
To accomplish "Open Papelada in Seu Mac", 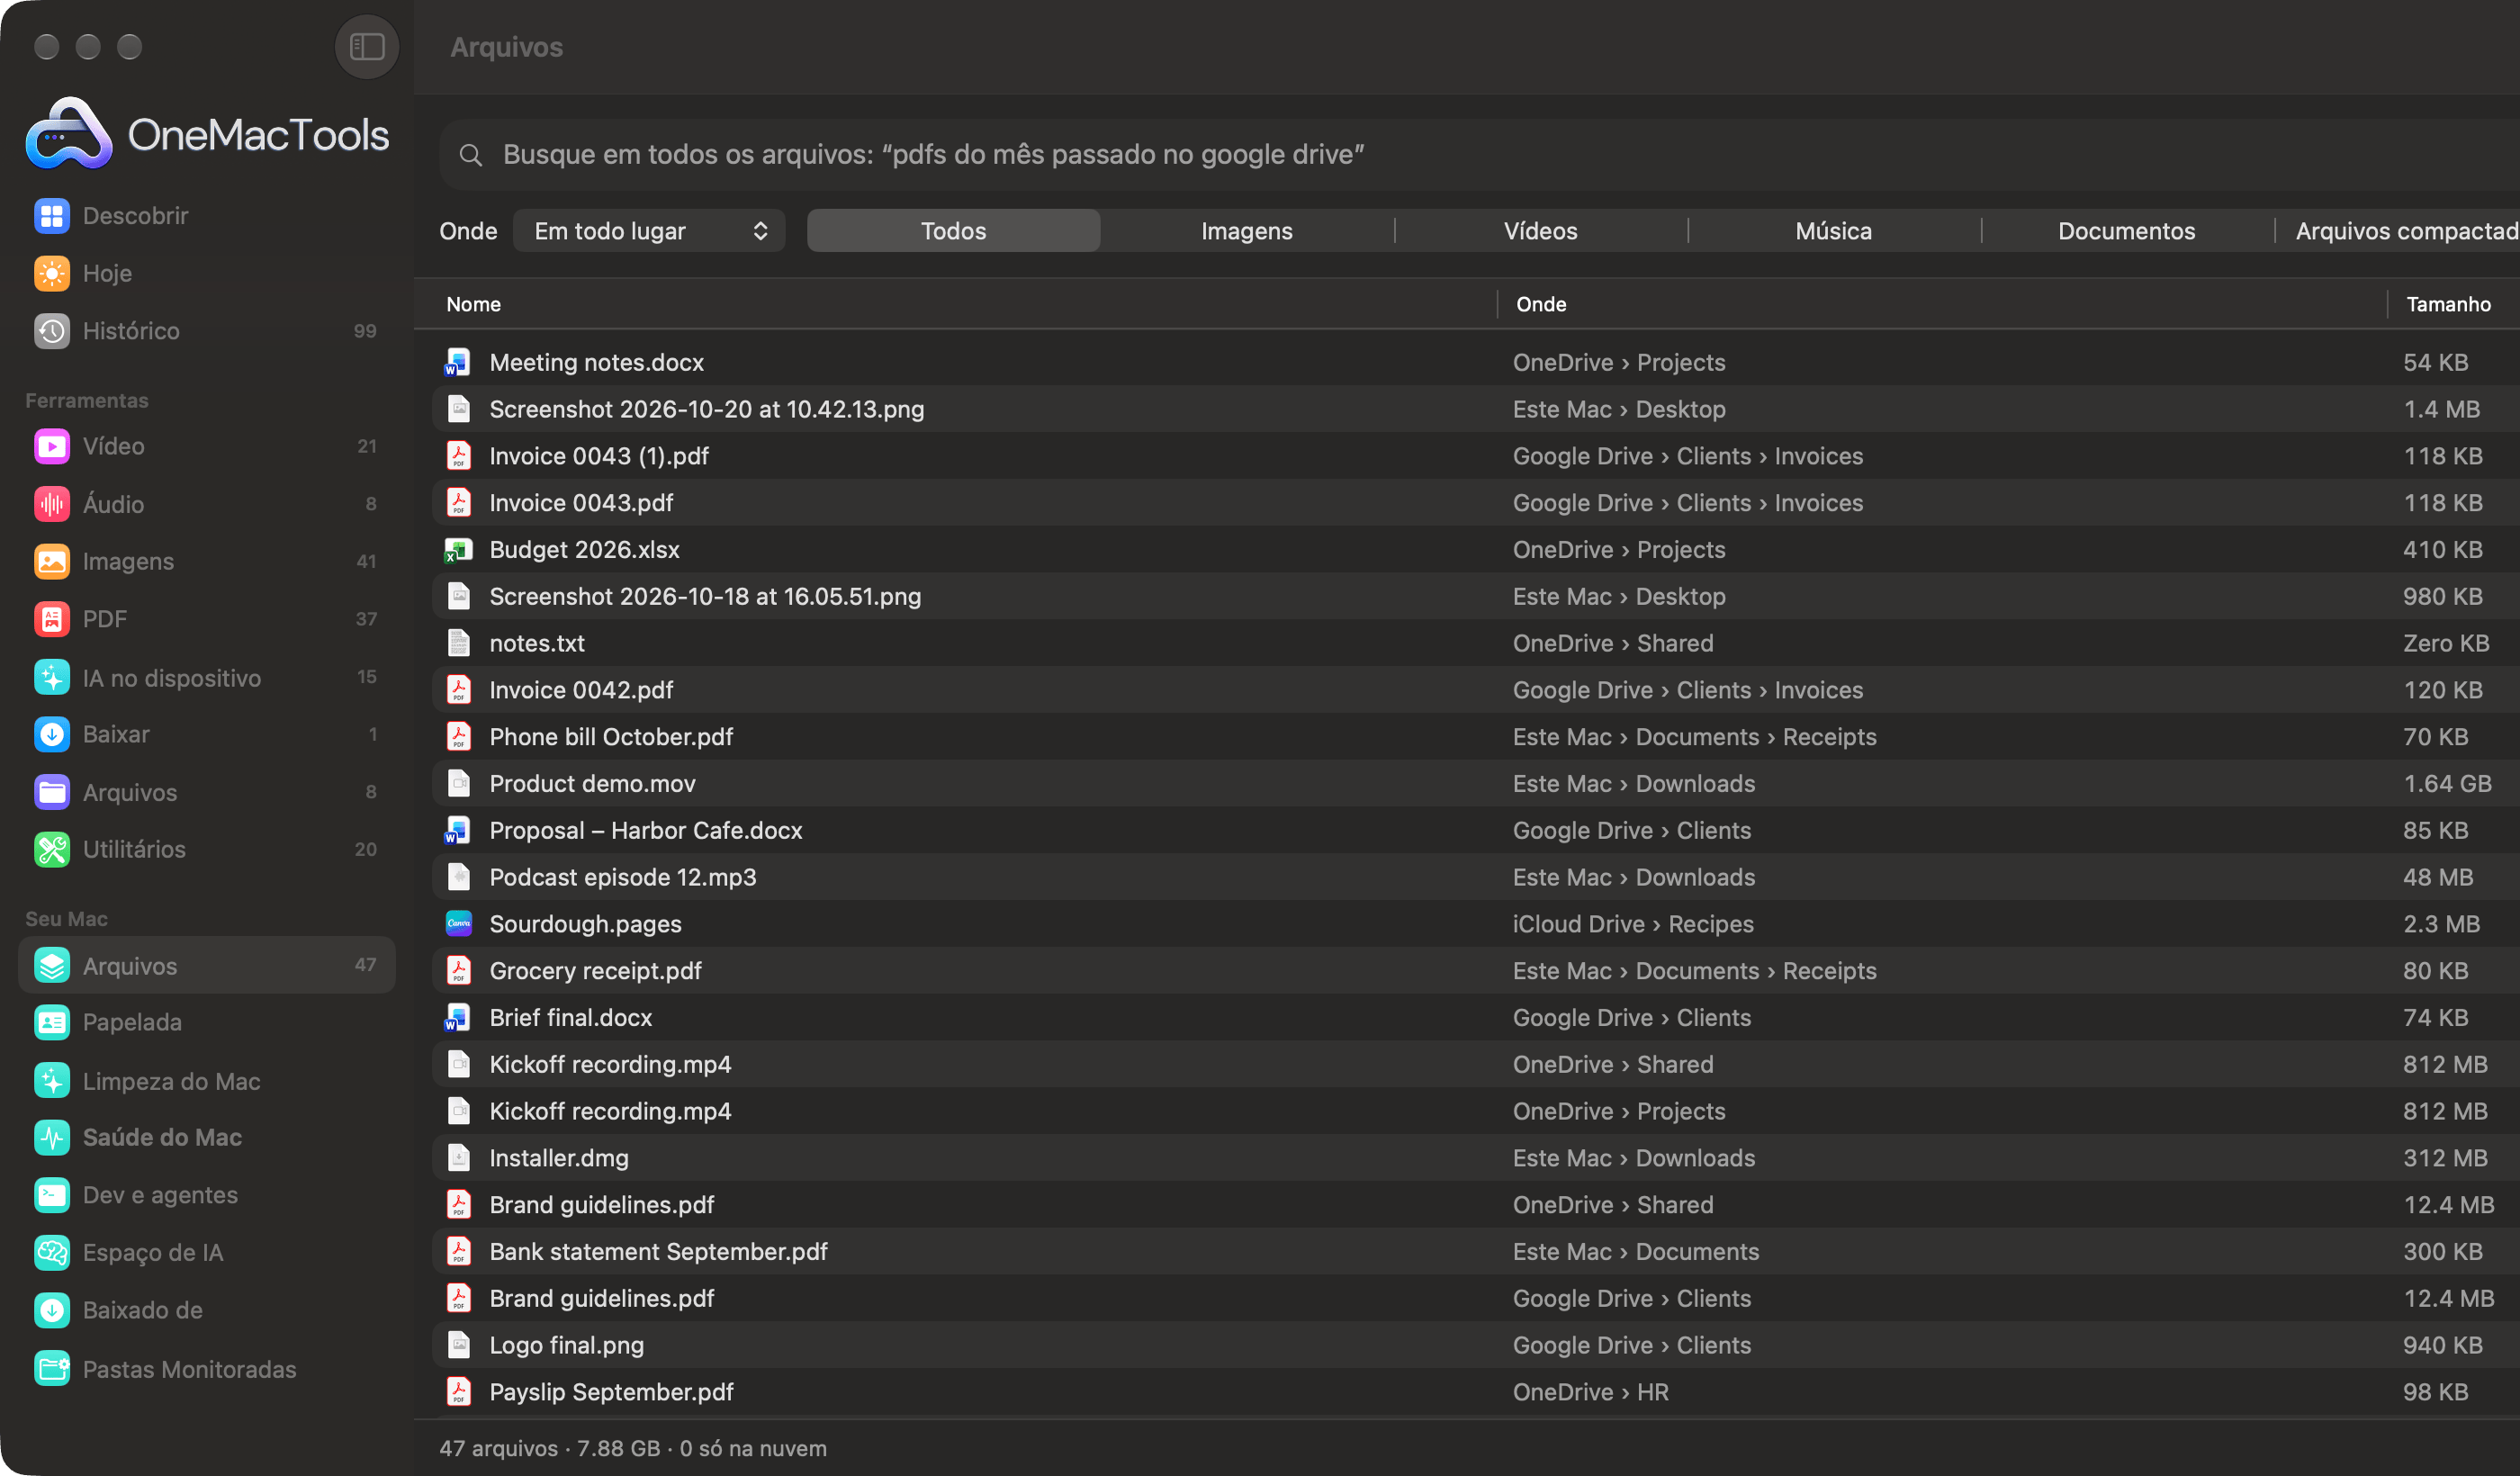I will pyautogui.click(x=207, y=1022).
